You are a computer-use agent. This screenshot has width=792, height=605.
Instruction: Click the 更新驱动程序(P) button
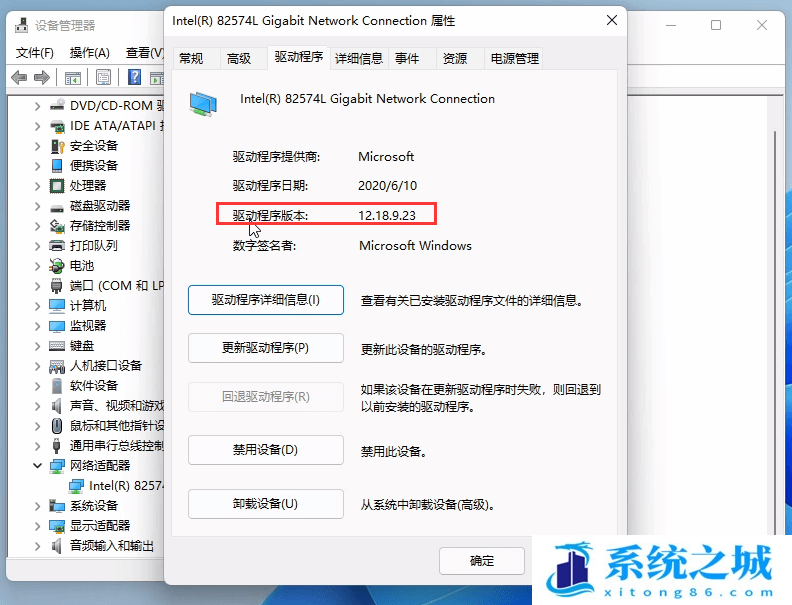(266, 348)
